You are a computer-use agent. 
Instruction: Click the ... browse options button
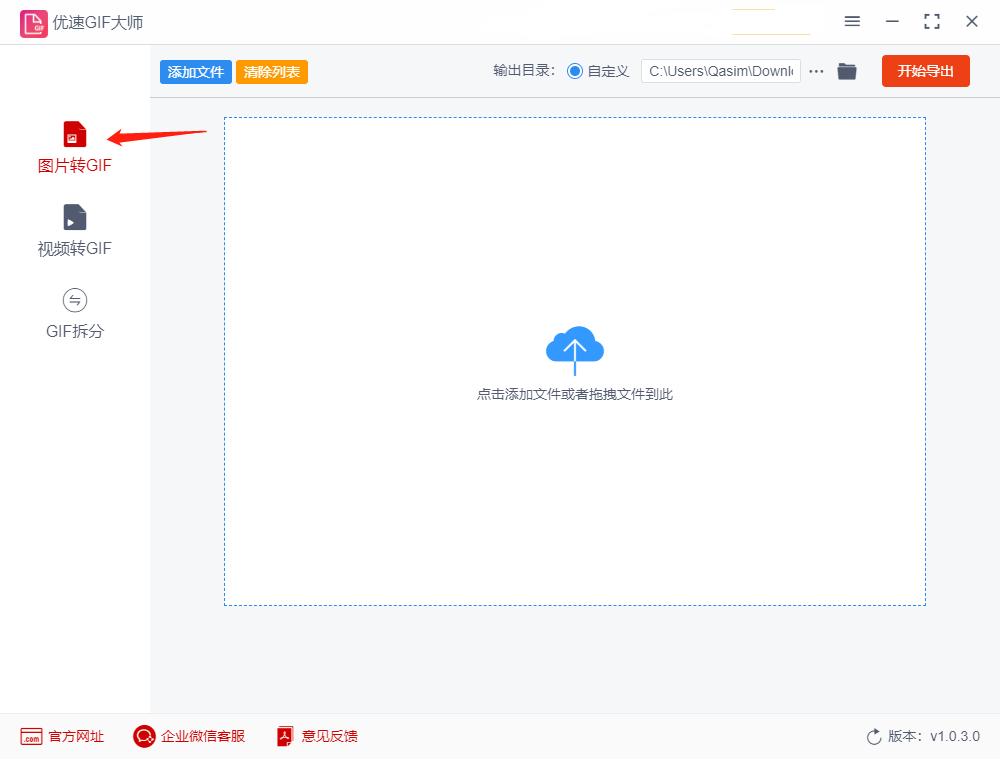pos(817,71)
